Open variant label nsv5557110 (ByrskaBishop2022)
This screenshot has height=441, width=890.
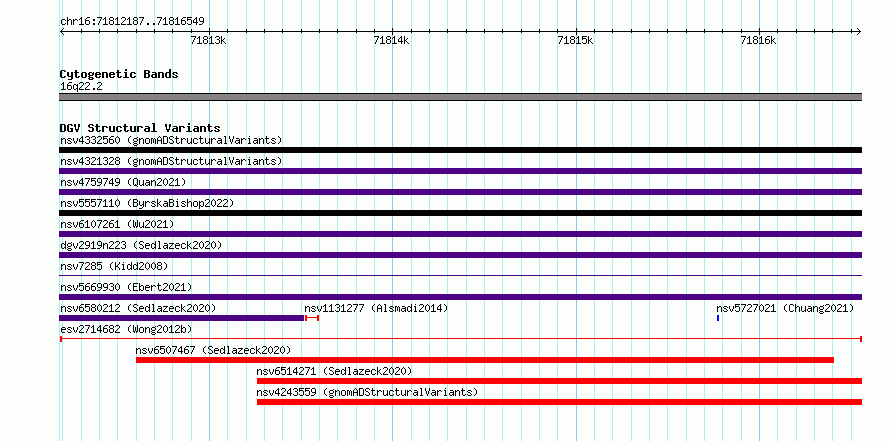(147, 203)
